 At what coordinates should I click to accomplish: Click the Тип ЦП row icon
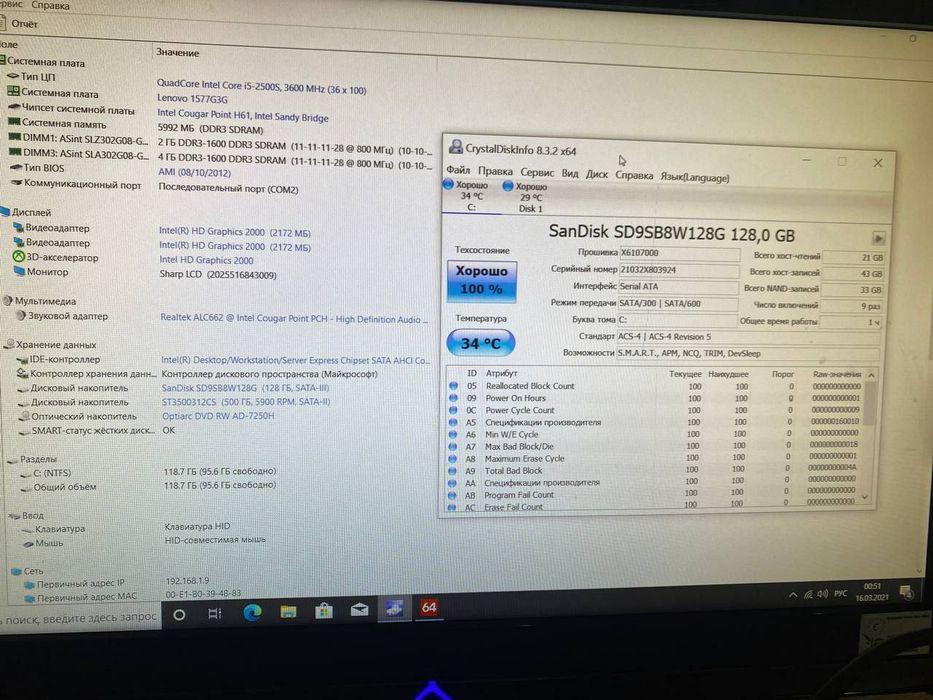pyautogui.click(x=12, y=76)
